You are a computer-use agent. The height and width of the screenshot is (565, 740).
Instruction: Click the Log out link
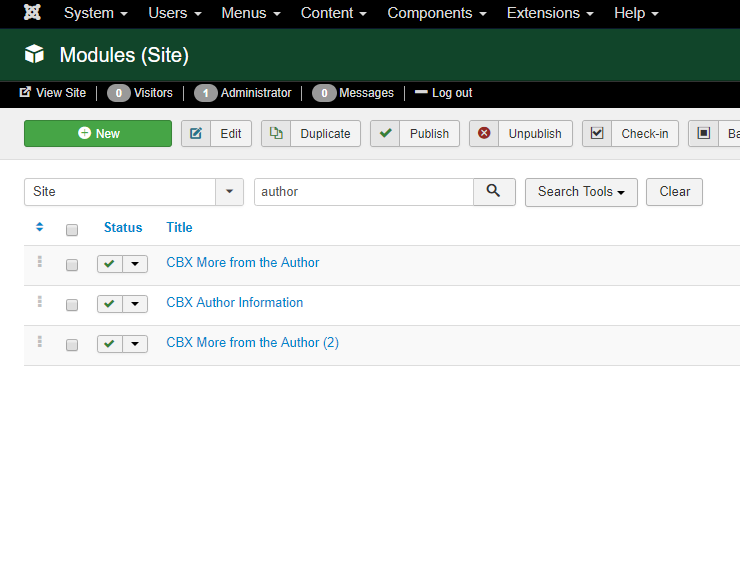[x=452, y=93]
